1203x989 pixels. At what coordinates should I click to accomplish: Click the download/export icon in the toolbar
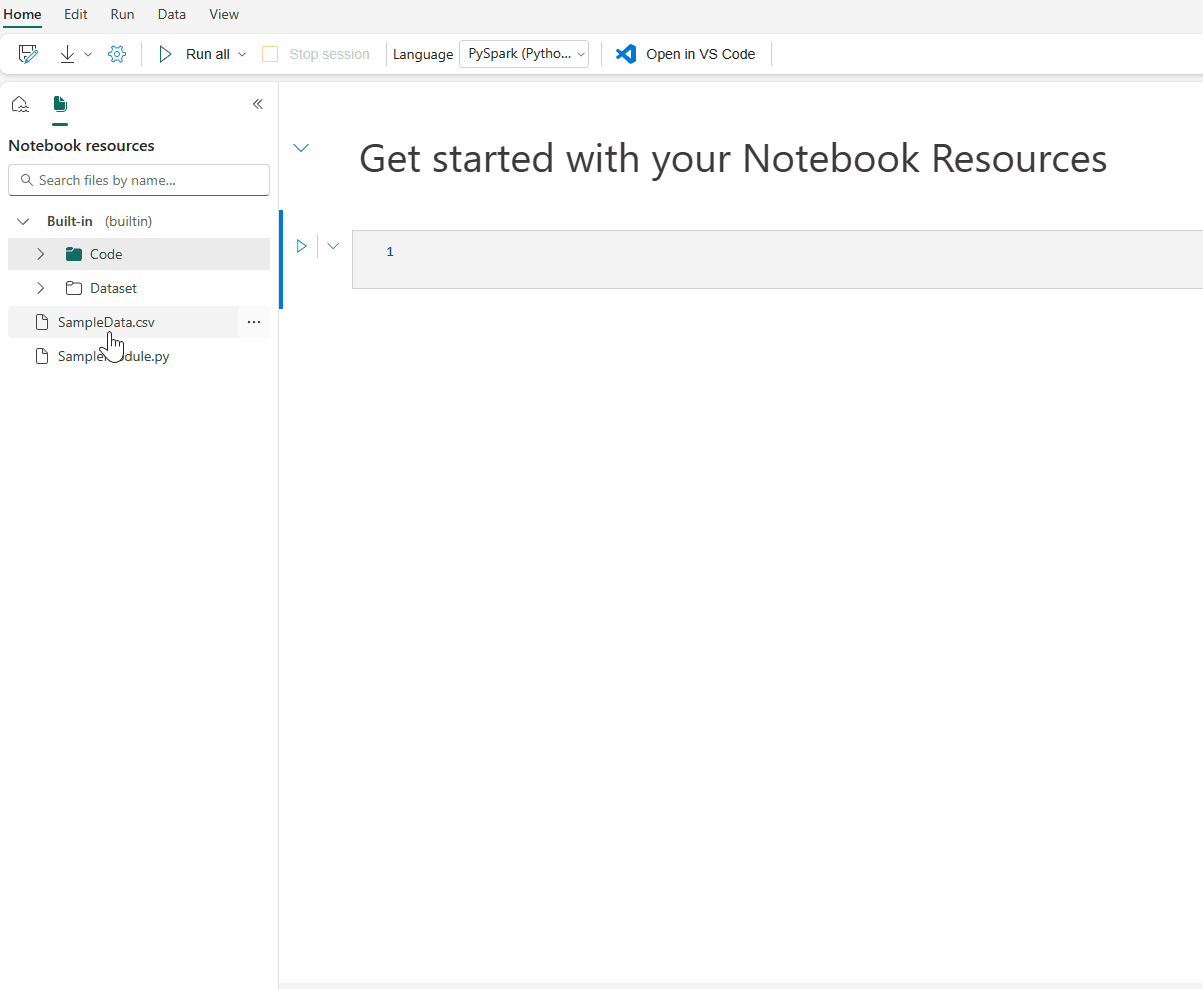click(x=66, y=53)
